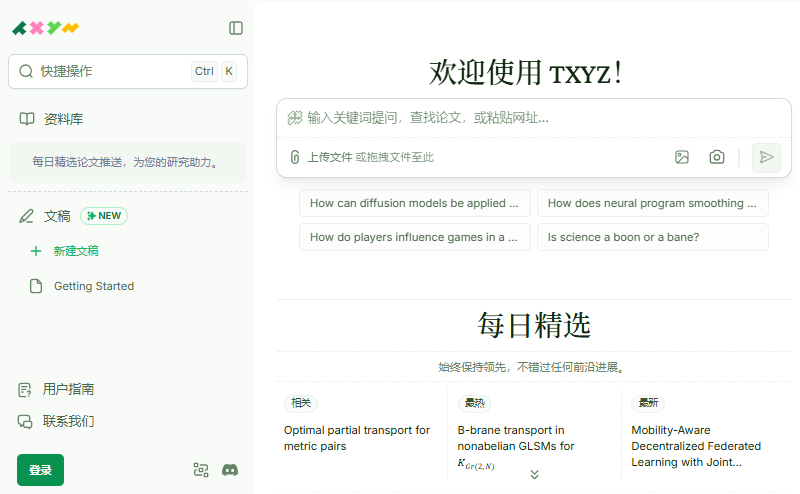Click the NEW badge next to 文稿

pos(104,216)
